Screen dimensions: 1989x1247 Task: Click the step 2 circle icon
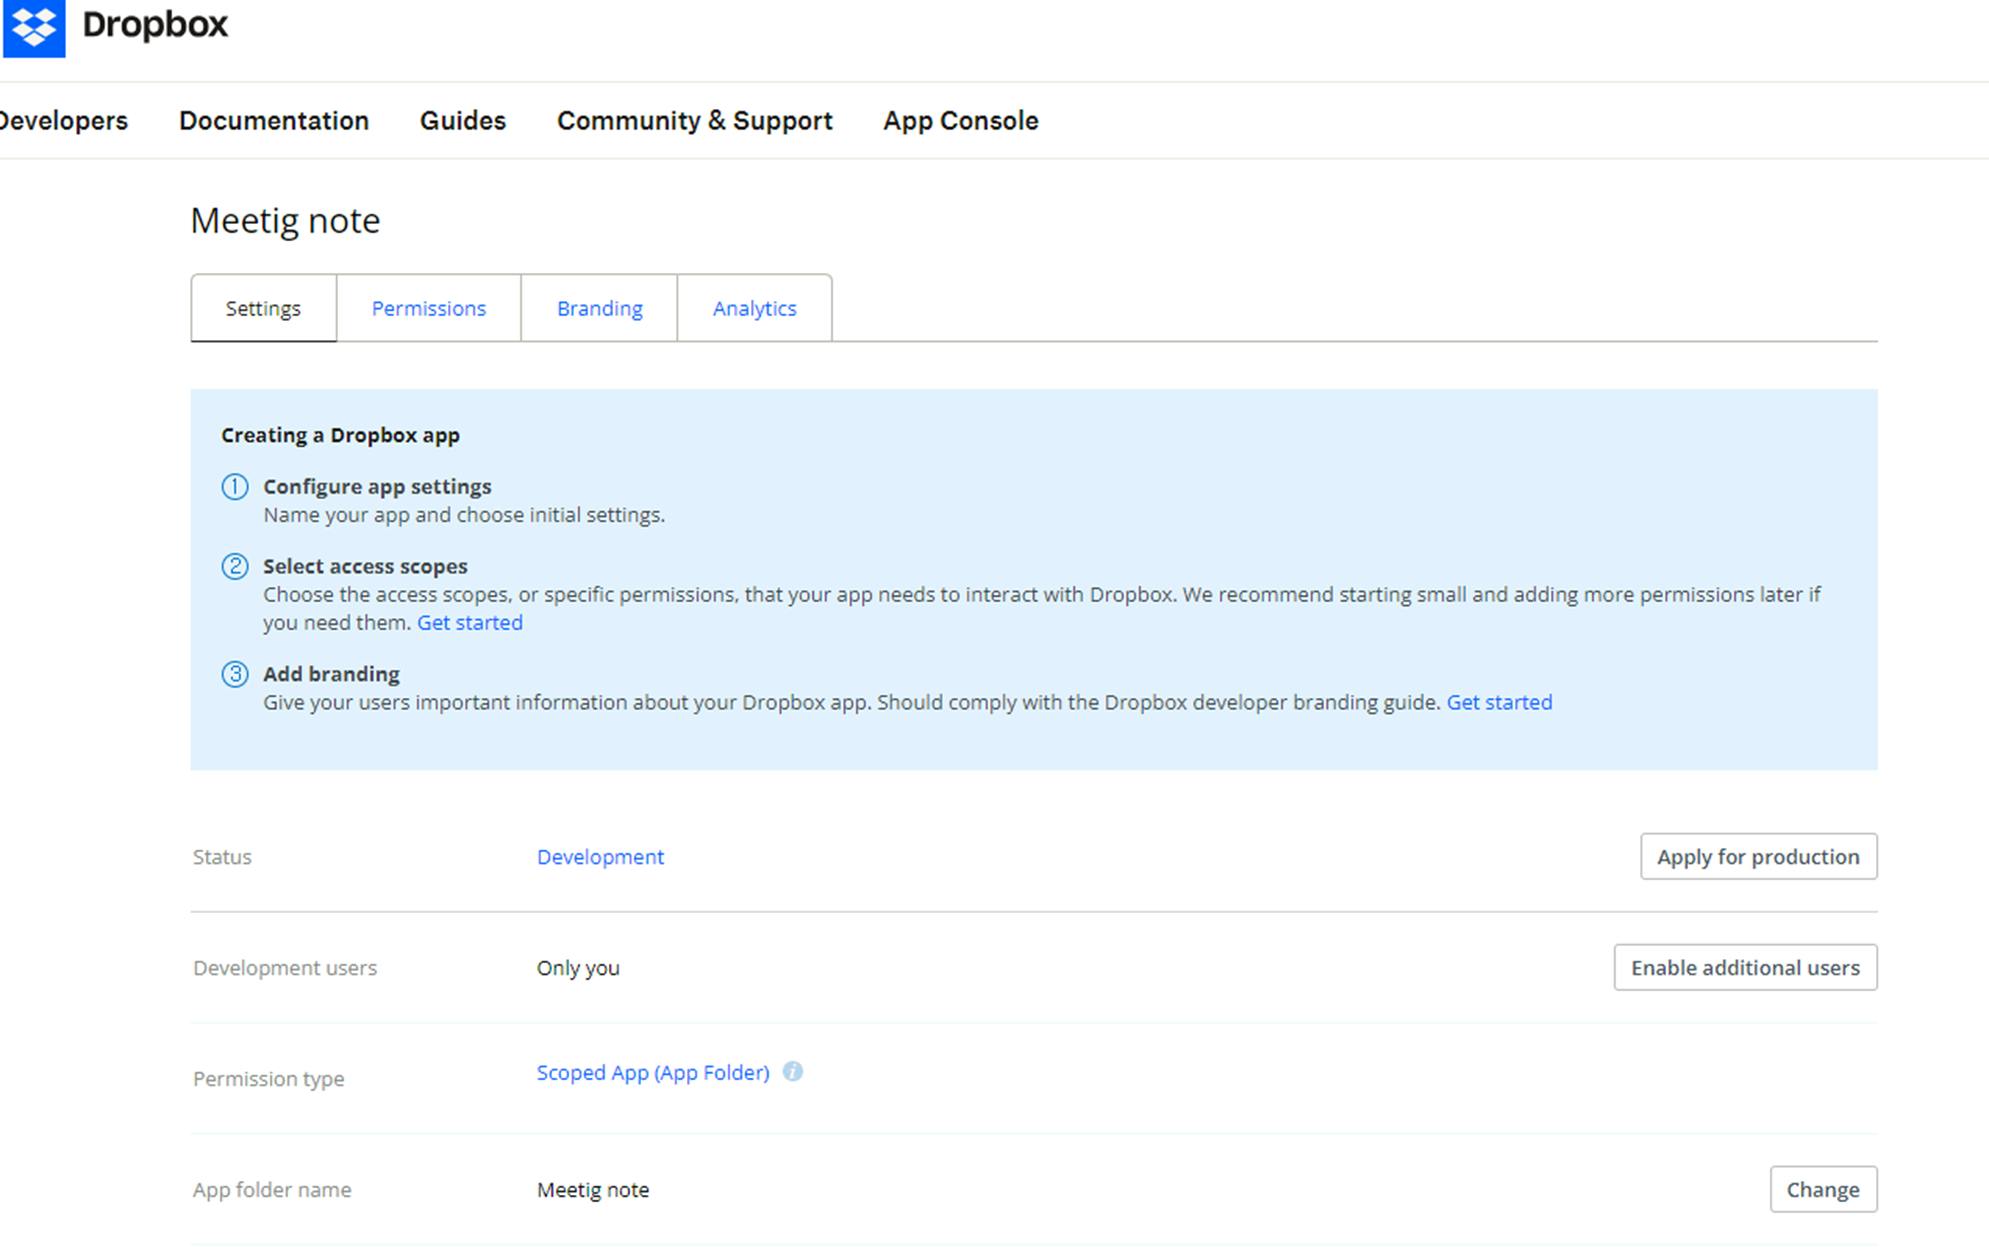pyautogui.click(x=235, y=567)
